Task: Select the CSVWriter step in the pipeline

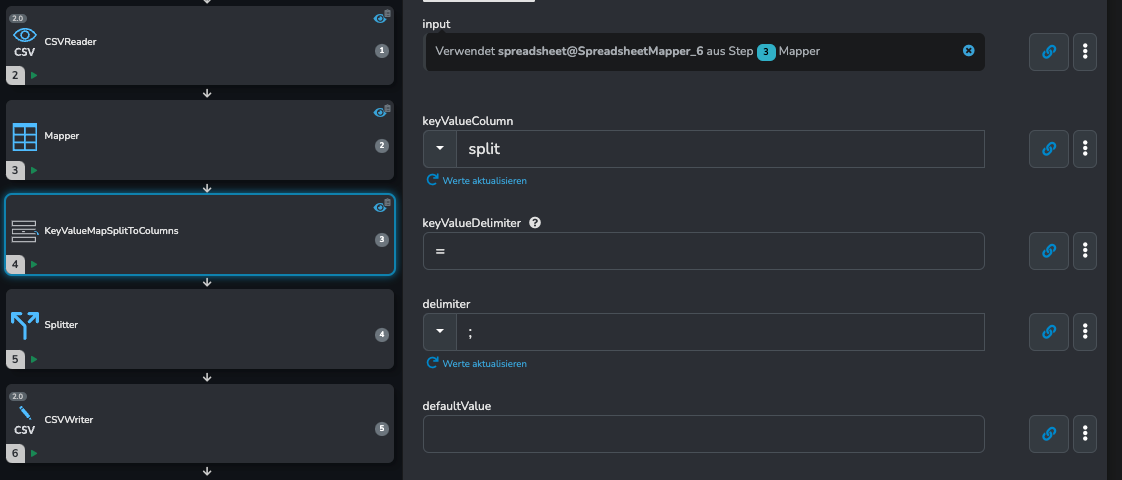Action: [200, 423]
